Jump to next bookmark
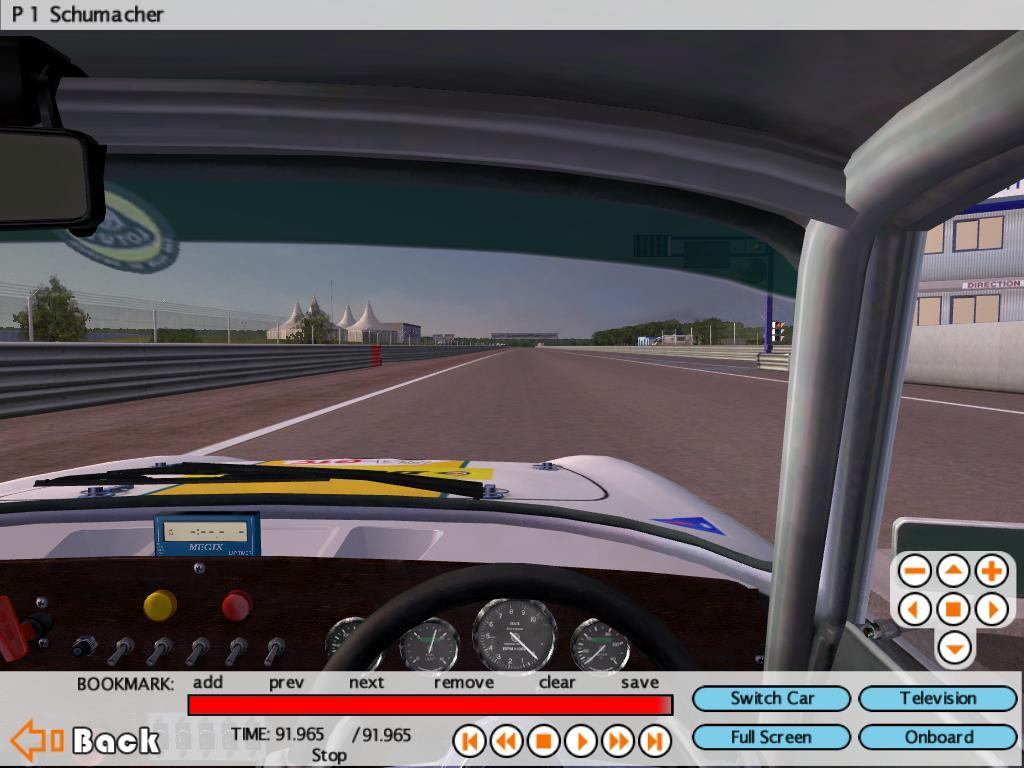1024x768 pixels. click(366, 682)
